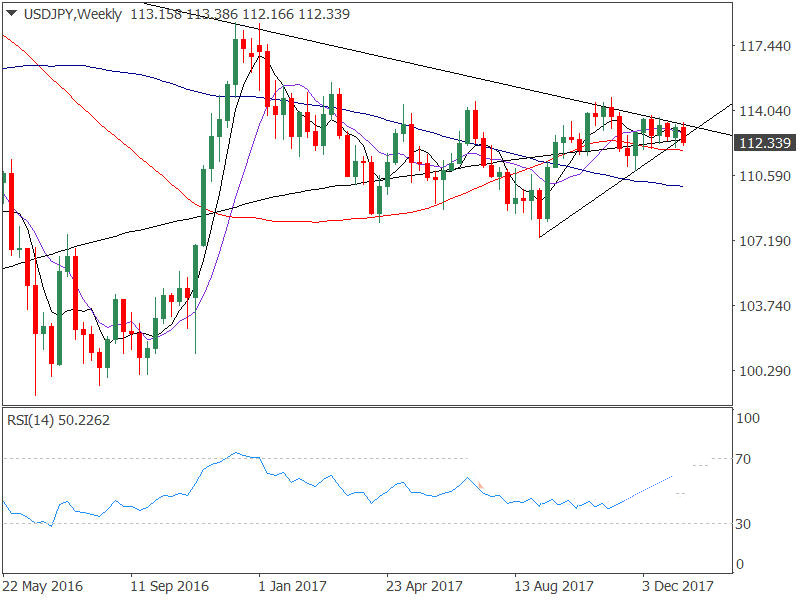
Task: Select the 1 Jan 2017 date label
Action: (292, 586)
